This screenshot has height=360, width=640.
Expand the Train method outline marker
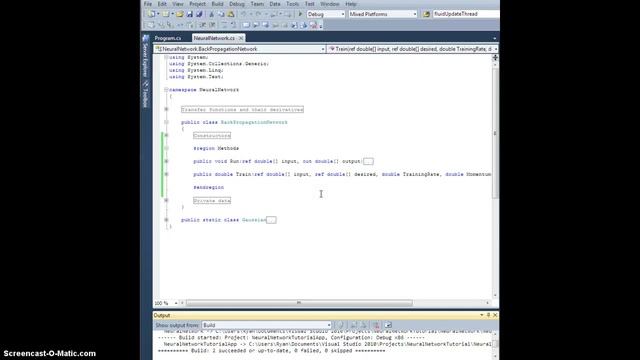coord(166,174)
